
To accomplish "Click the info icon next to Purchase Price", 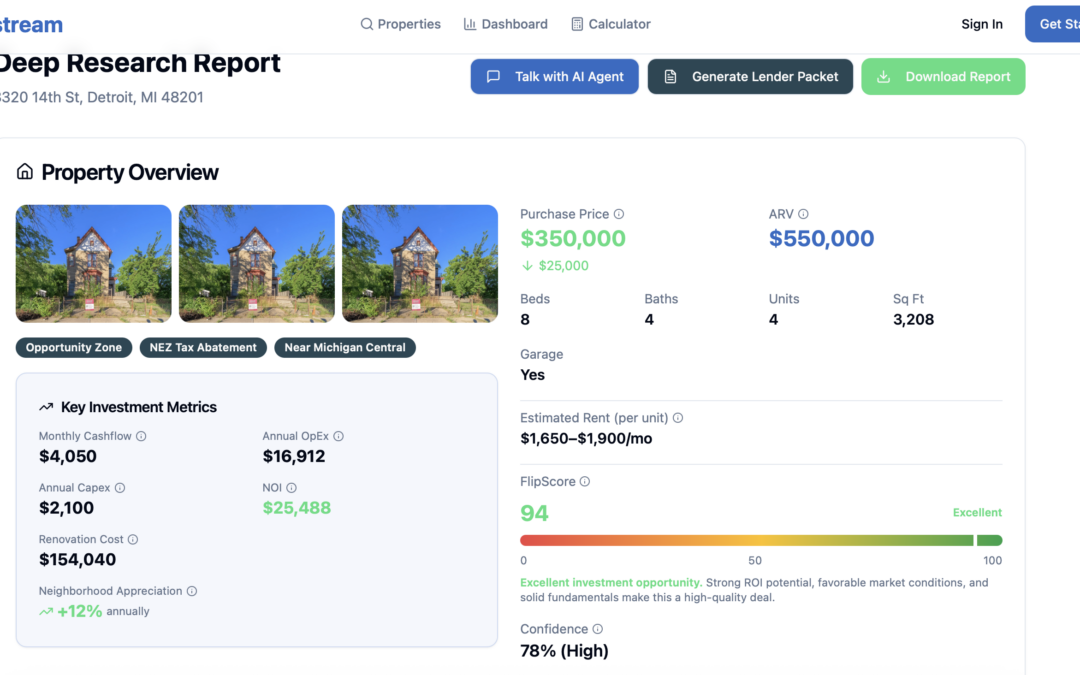I will [619, 214].
